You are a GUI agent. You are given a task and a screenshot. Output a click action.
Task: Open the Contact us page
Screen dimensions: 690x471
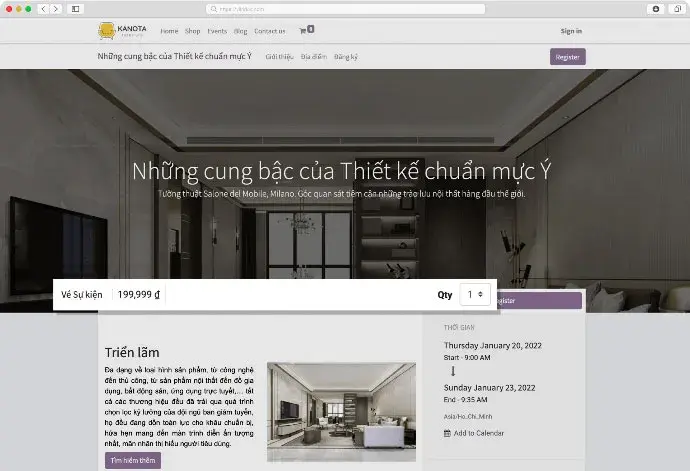click(269, 31)
